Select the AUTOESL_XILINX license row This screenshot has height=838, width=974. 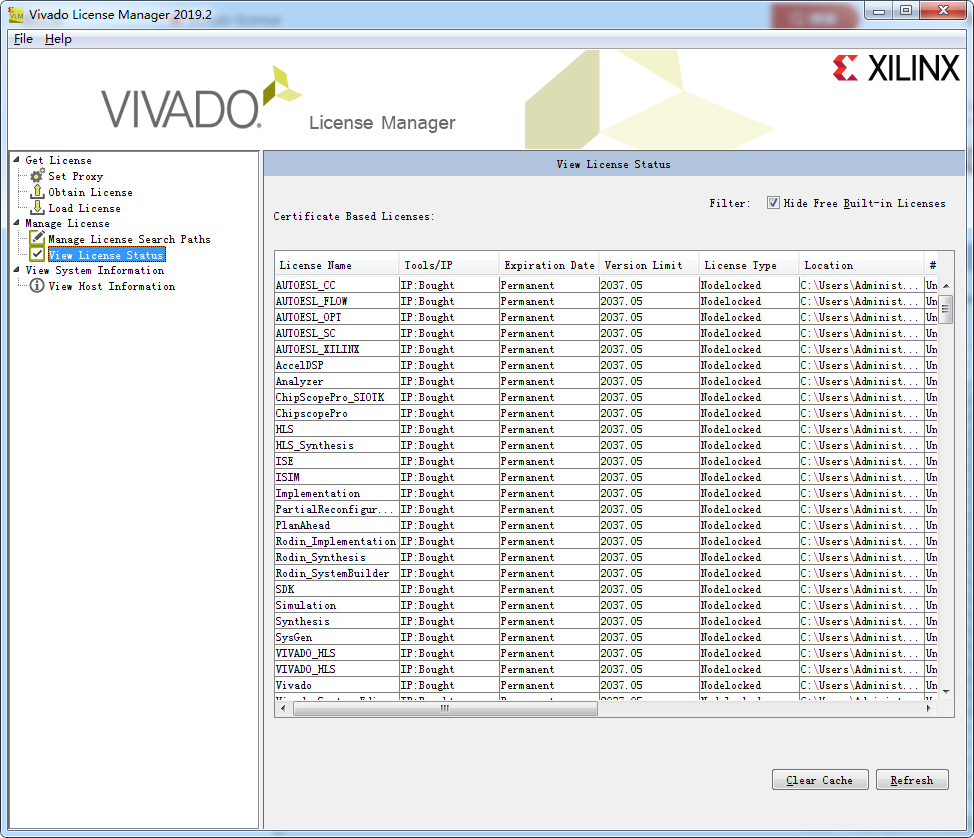(606, 349)
